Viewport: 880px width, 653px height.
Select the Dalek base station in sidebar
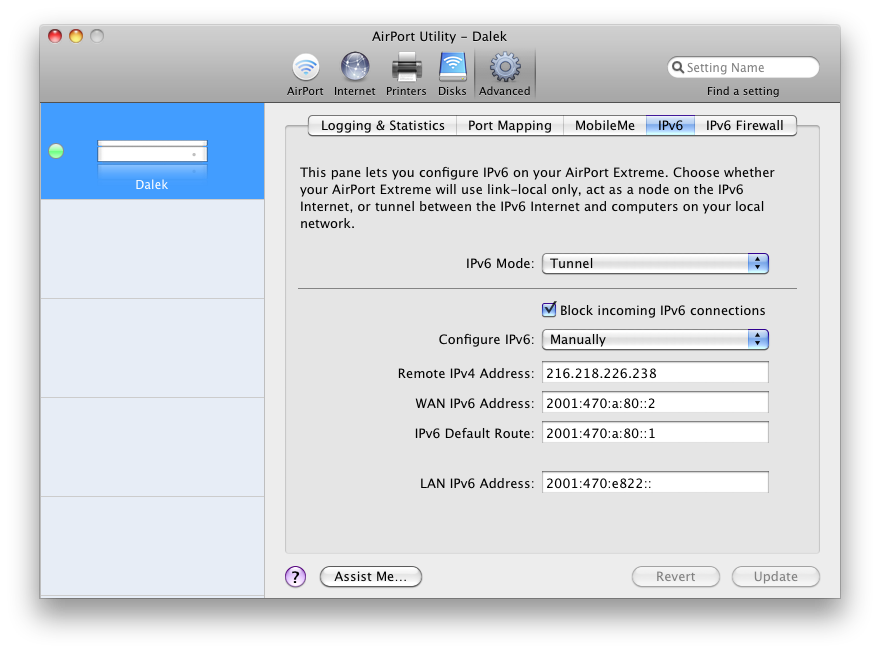pos(152,151)
